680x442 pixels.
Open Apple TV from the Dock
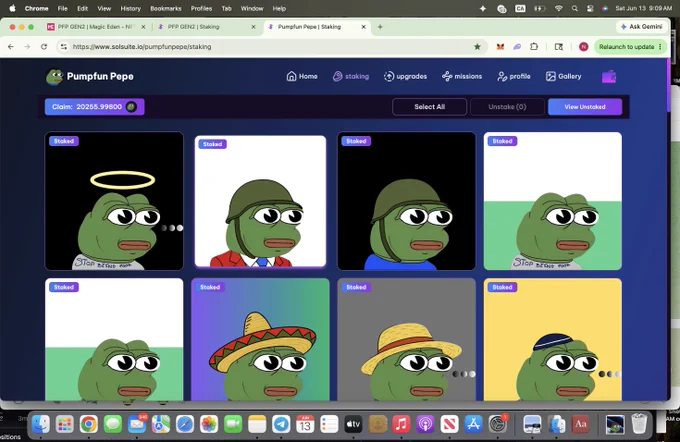pos(353,424)
